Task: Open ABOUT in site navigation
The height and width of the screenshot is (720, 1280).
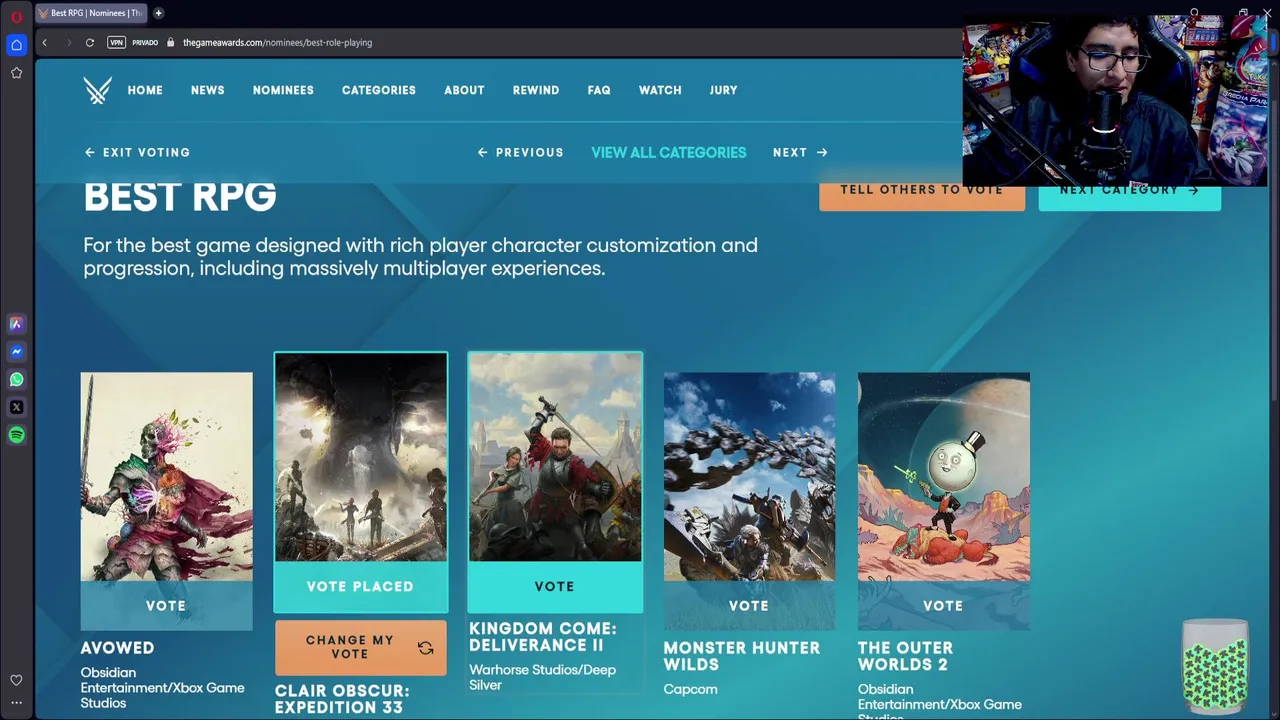Action: (x=464, y=90)
